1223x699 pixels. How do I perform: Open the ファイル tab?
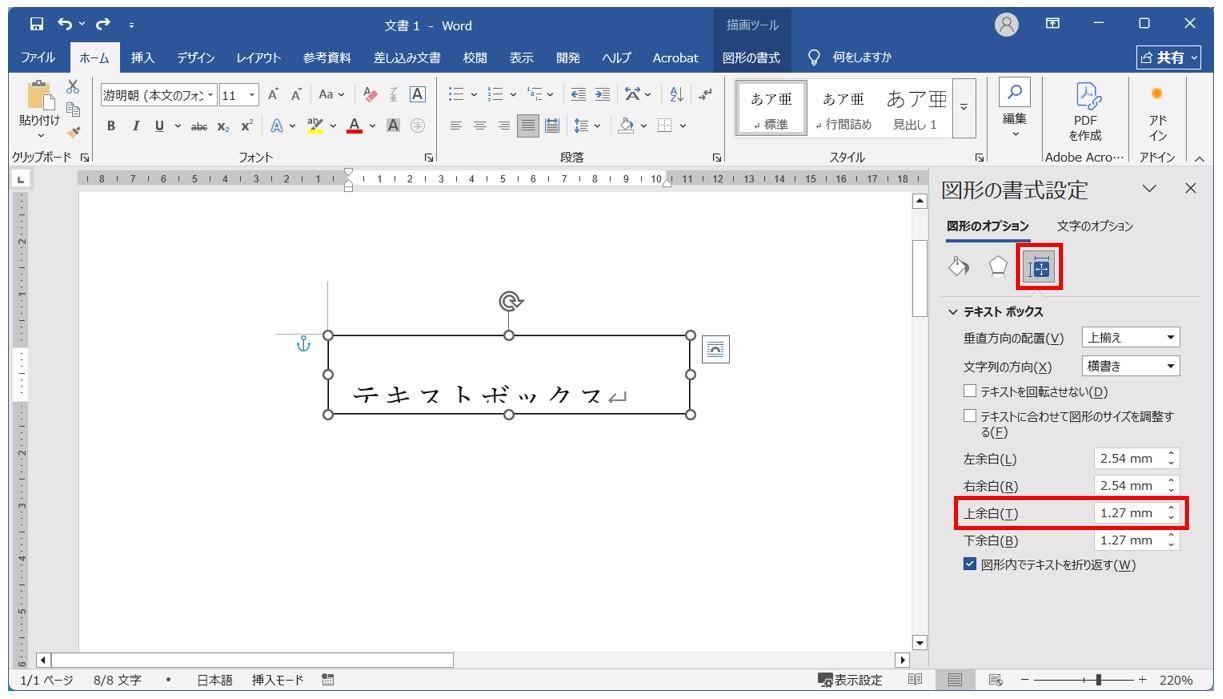(x=38, y=58)
